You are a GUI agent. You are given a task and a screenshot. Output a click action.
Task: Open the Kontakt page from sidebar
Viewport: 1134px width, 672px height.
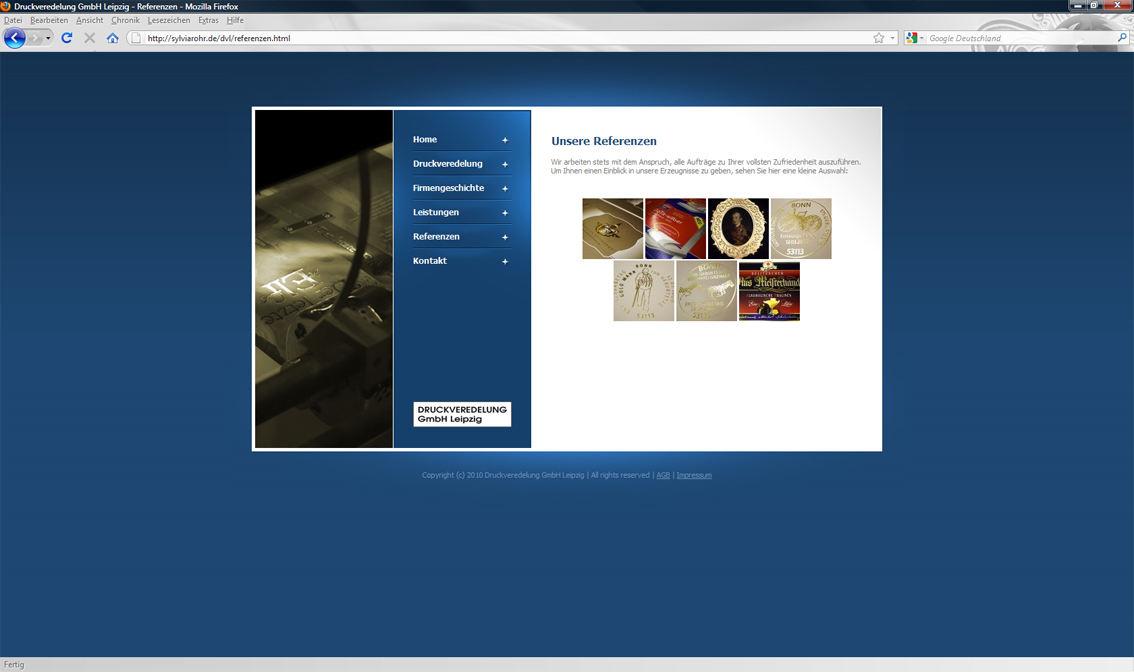pos(430,261)
